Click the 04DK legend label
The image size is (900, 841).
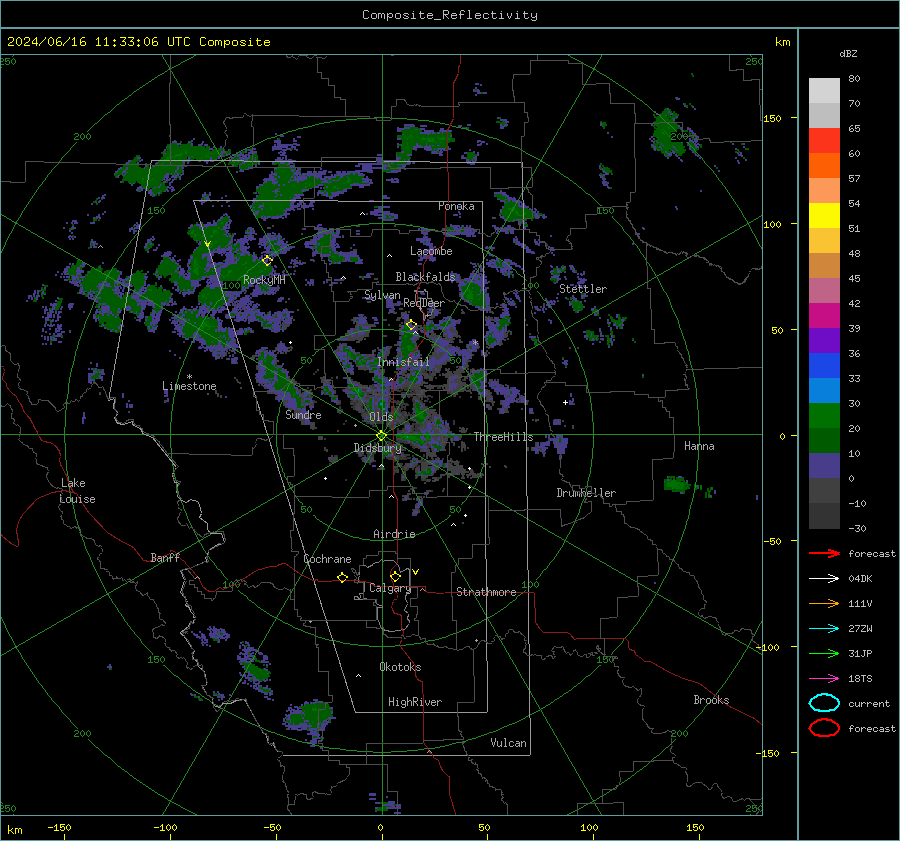pos(860,579)
